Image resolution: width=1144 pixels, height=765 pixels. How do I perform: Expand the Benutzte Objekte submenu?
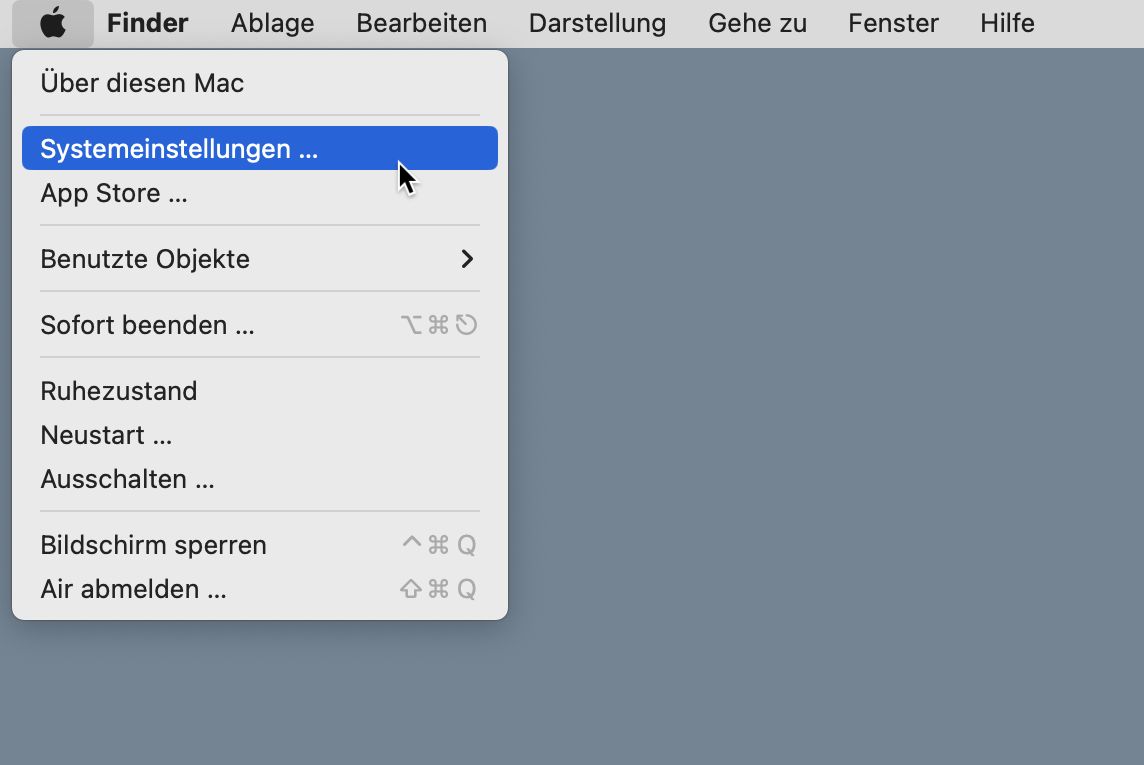(260, 259)
